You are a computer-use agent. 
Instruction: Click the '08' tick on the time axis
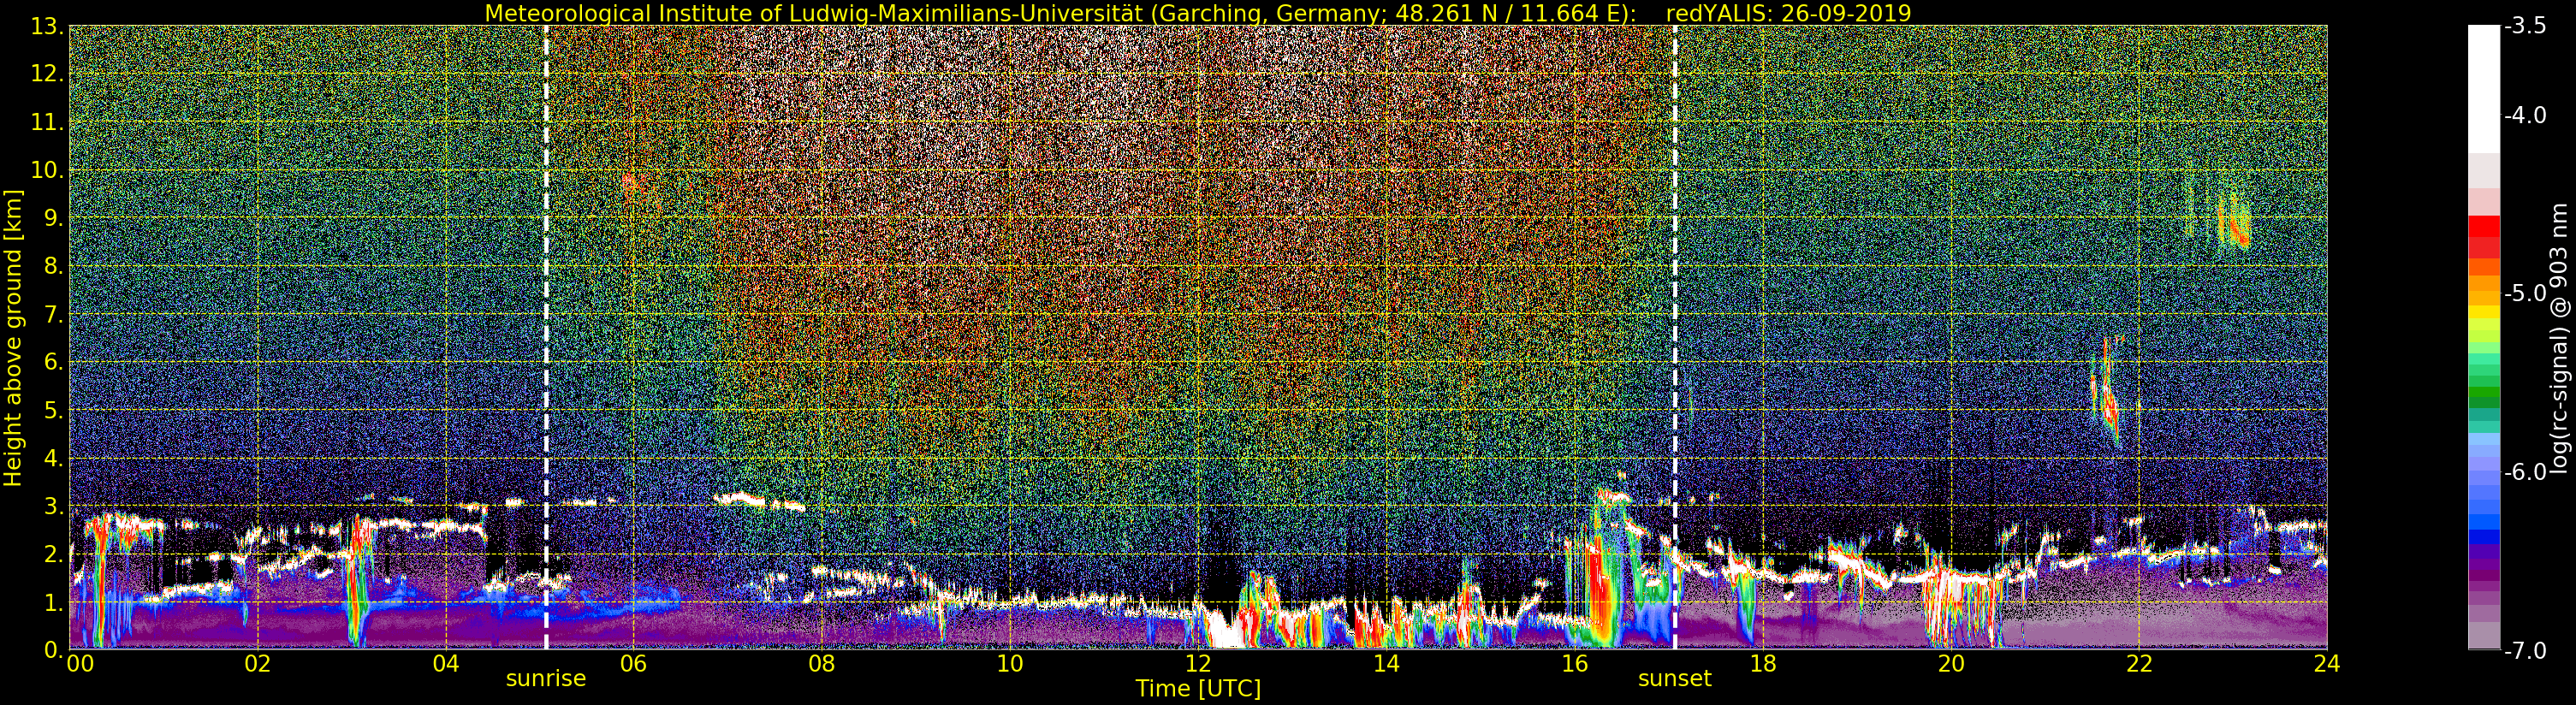coord(821,665)
